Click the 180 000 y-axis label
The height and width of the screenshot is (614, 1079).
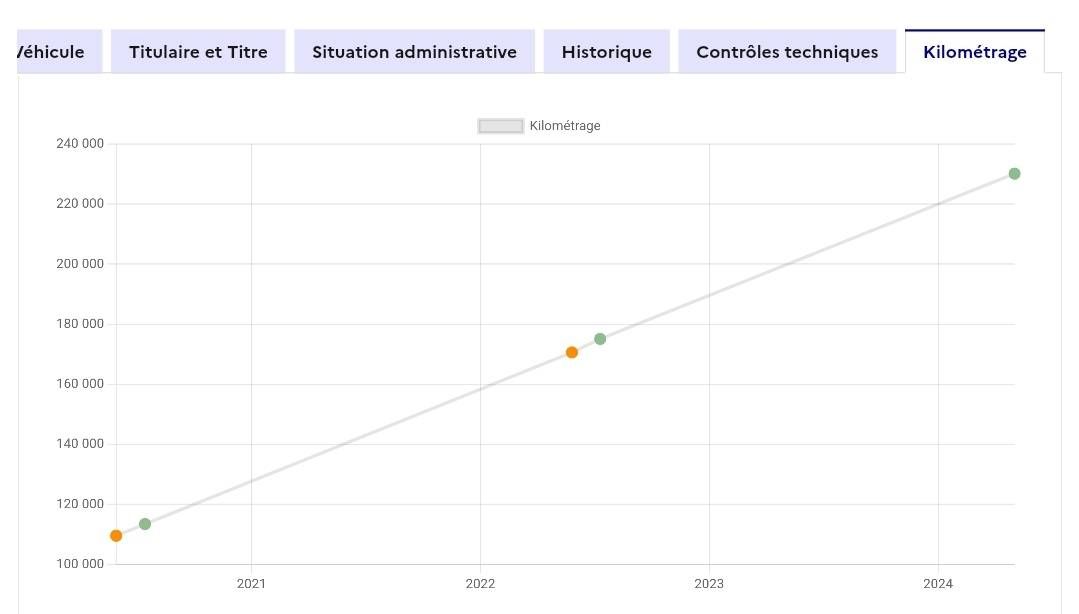click(80, 324)
